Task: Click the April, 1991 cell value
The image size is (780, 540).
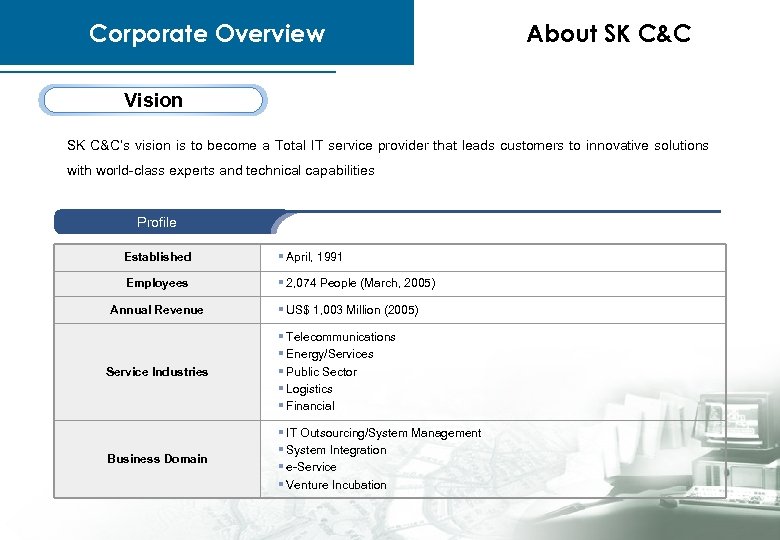Action: tap(314, 257)
